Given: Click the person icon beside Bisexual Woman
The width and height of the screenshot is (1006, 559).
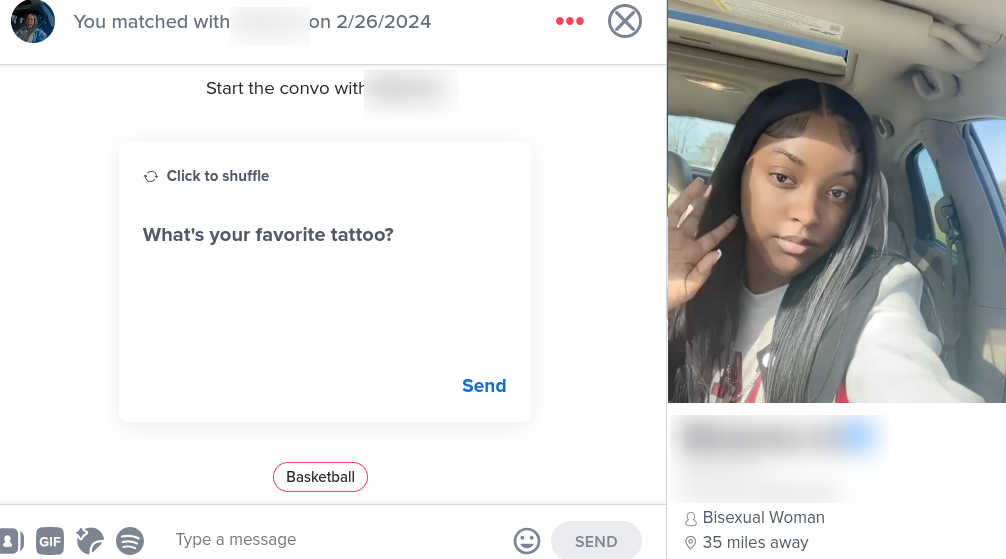Looking at the screenshot, I should 690,519.
